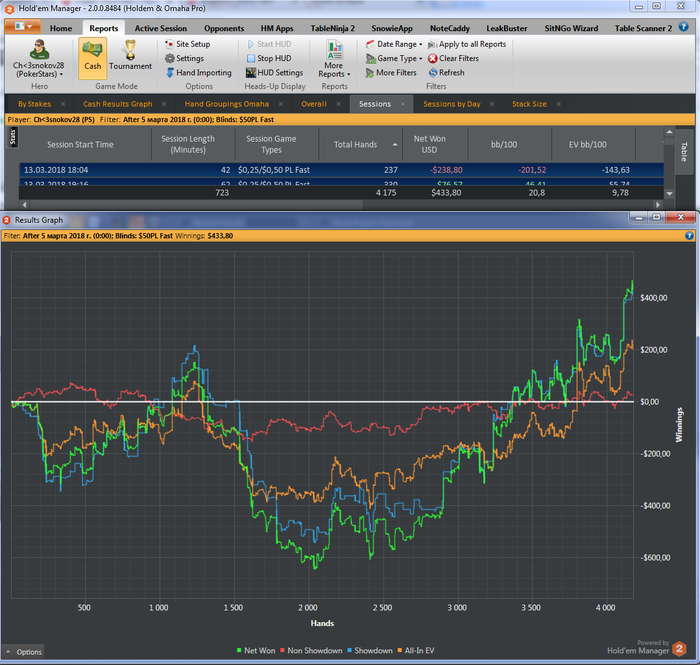Viewport: 700px width, 665px height.
Task: Expand the More Reports dropdown
Action: (x=334, y=59)
